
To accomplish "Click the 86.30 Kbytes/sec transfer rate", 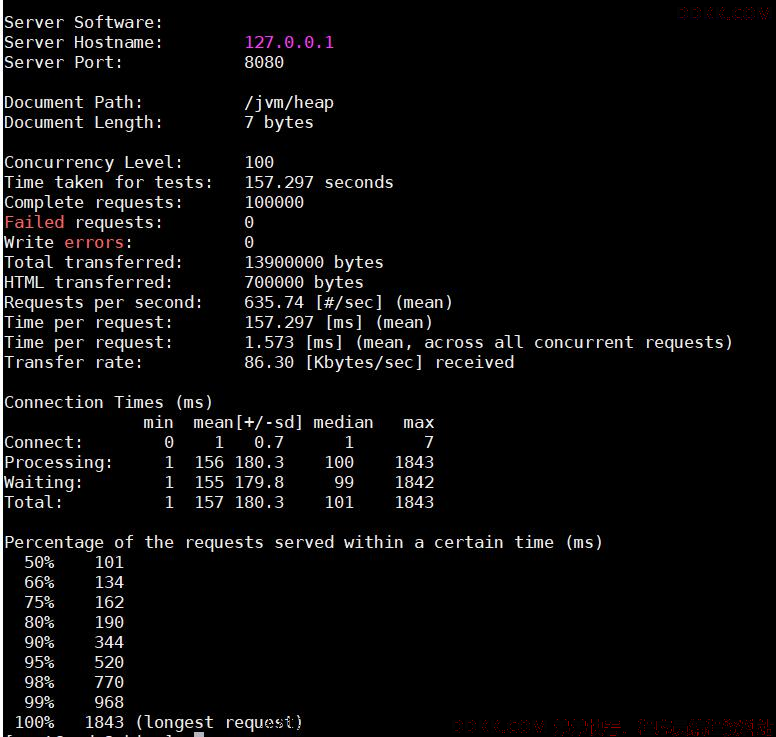I will click(x=379, y=362).
